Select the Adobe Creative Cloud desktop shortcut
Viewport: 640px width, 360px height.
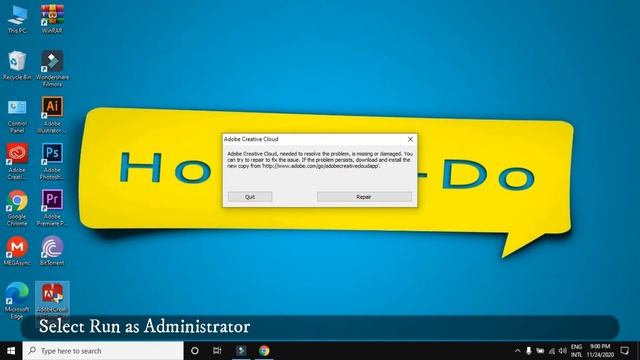click(x=17, y=162)
